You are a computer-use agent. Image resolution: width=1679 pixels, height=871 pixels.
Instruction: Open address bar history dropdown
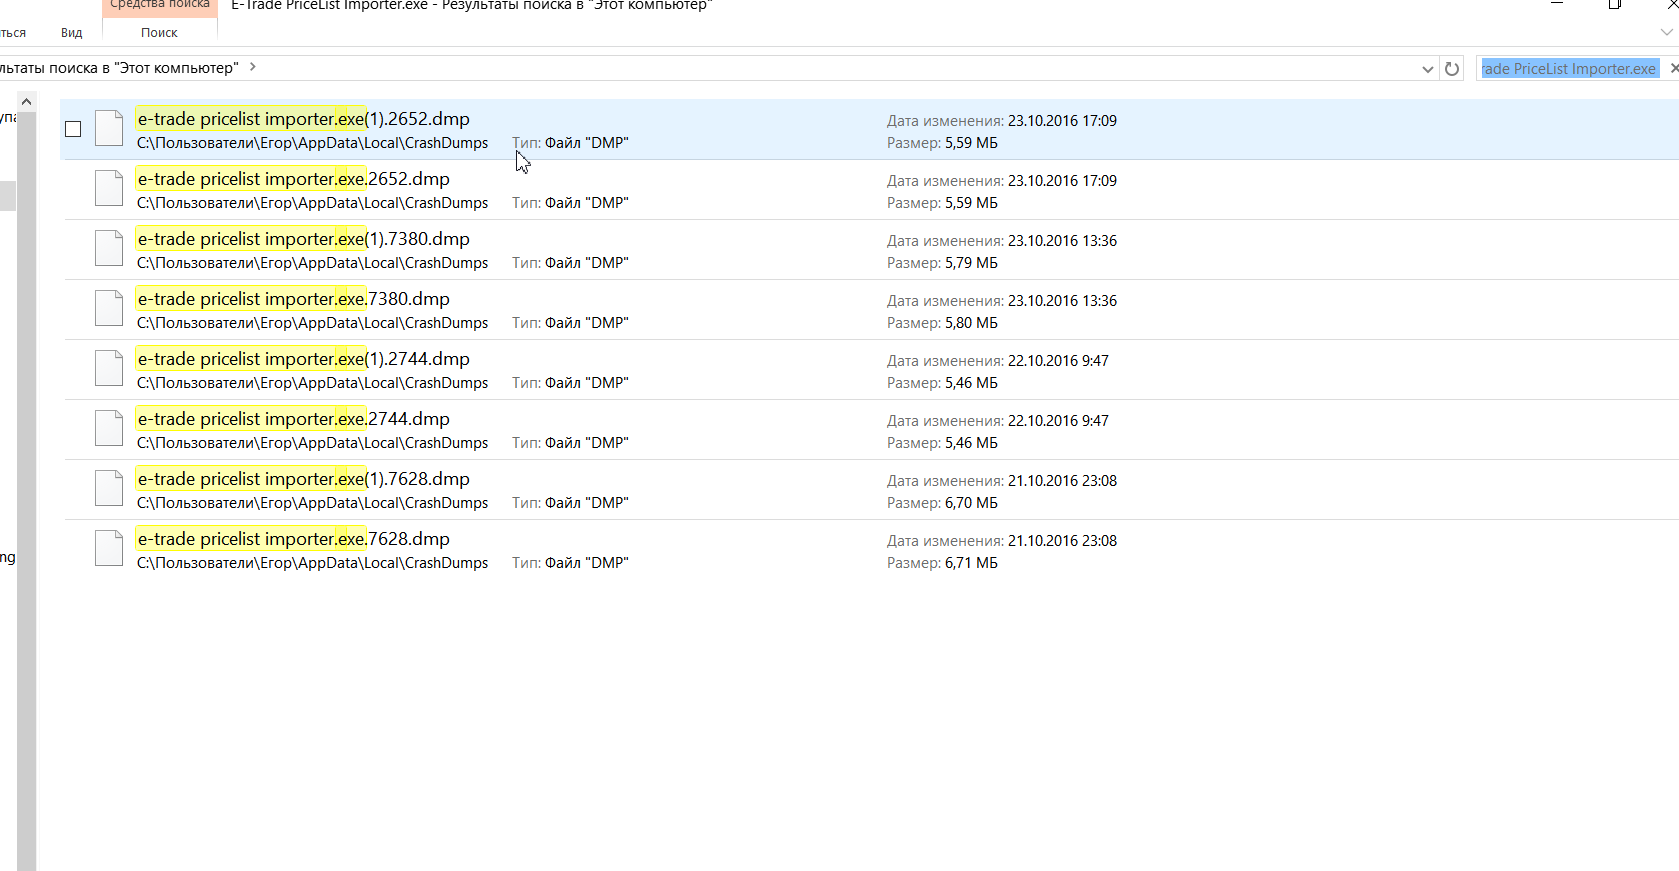(1428, 69)
